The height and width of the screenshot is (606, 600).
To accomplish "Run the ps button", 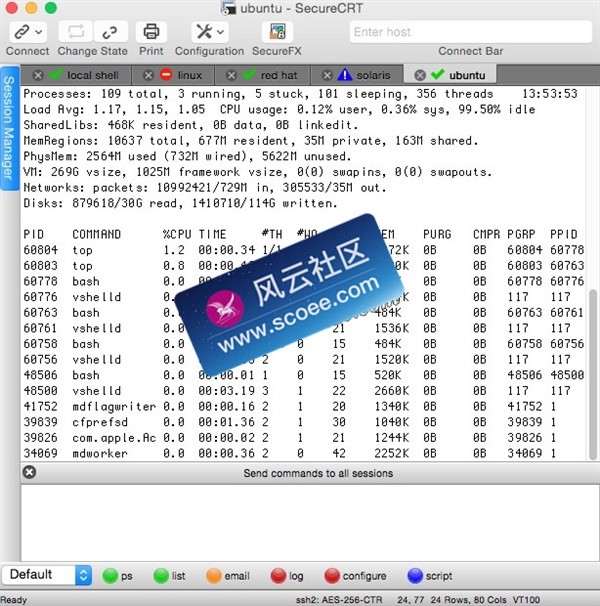I will pyautogui.click(x=118, y=576).
